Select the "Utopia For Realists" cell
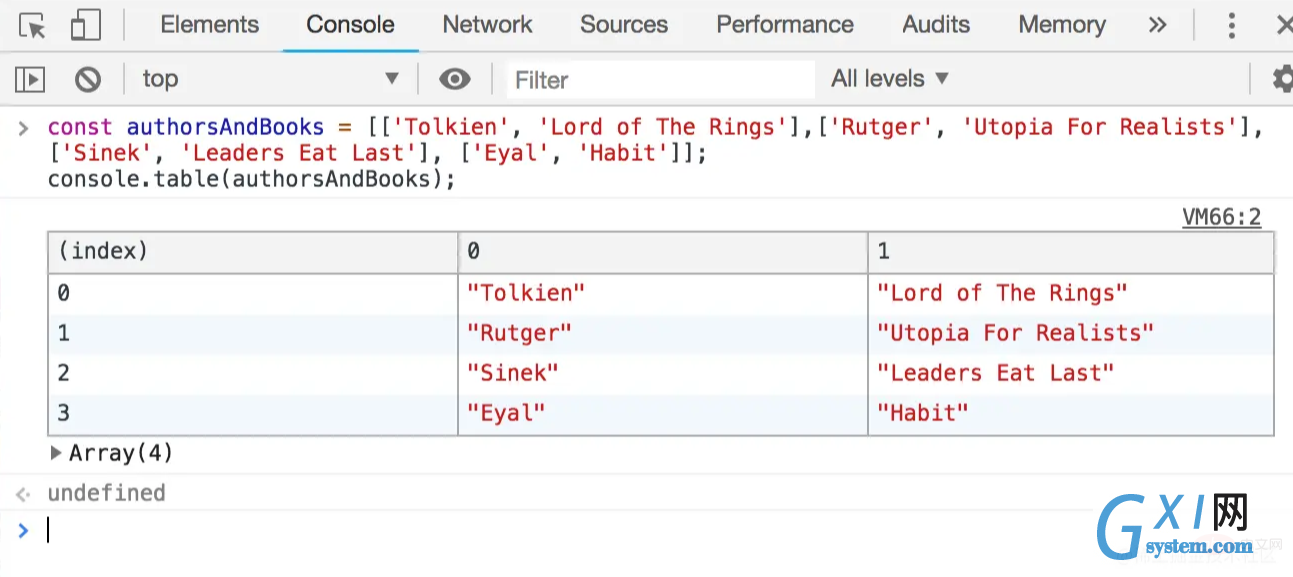Screen dimensions: 1293x577 1071,333
